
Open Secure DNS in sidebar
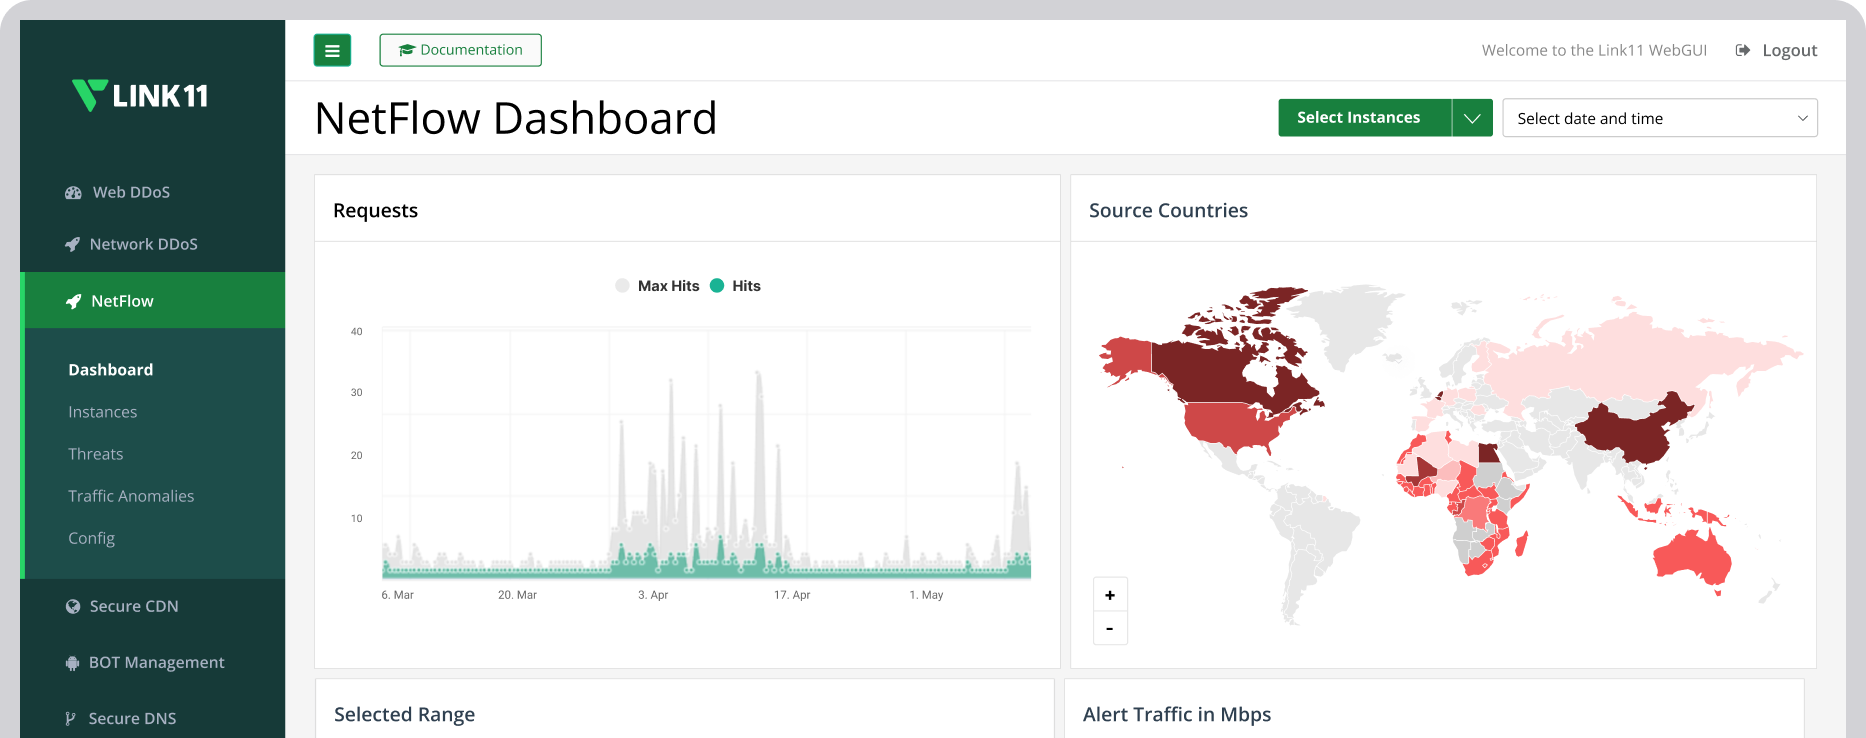coord(132,718)
